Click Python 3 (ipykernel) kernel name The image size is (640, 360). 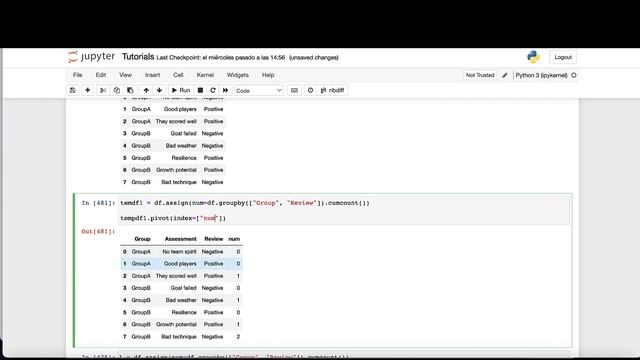pyautogui.click(x=541, y=75)
